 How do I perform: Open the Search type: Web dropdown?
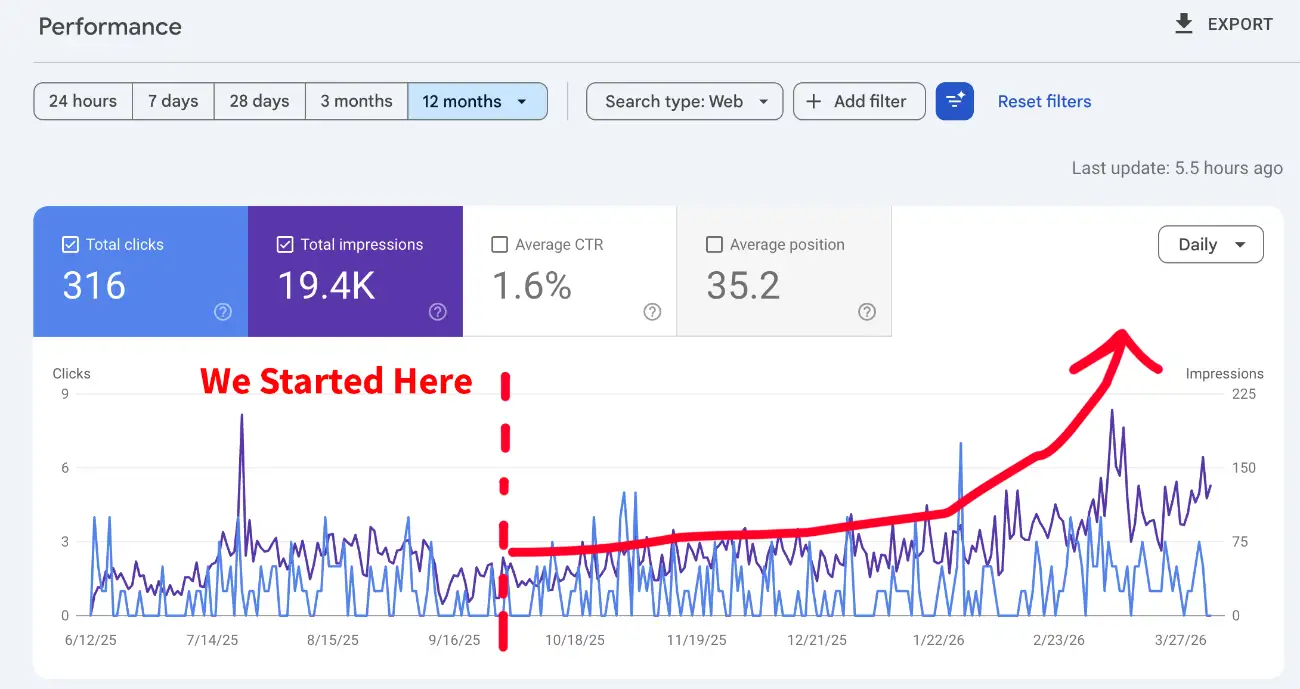click(684, 101)
